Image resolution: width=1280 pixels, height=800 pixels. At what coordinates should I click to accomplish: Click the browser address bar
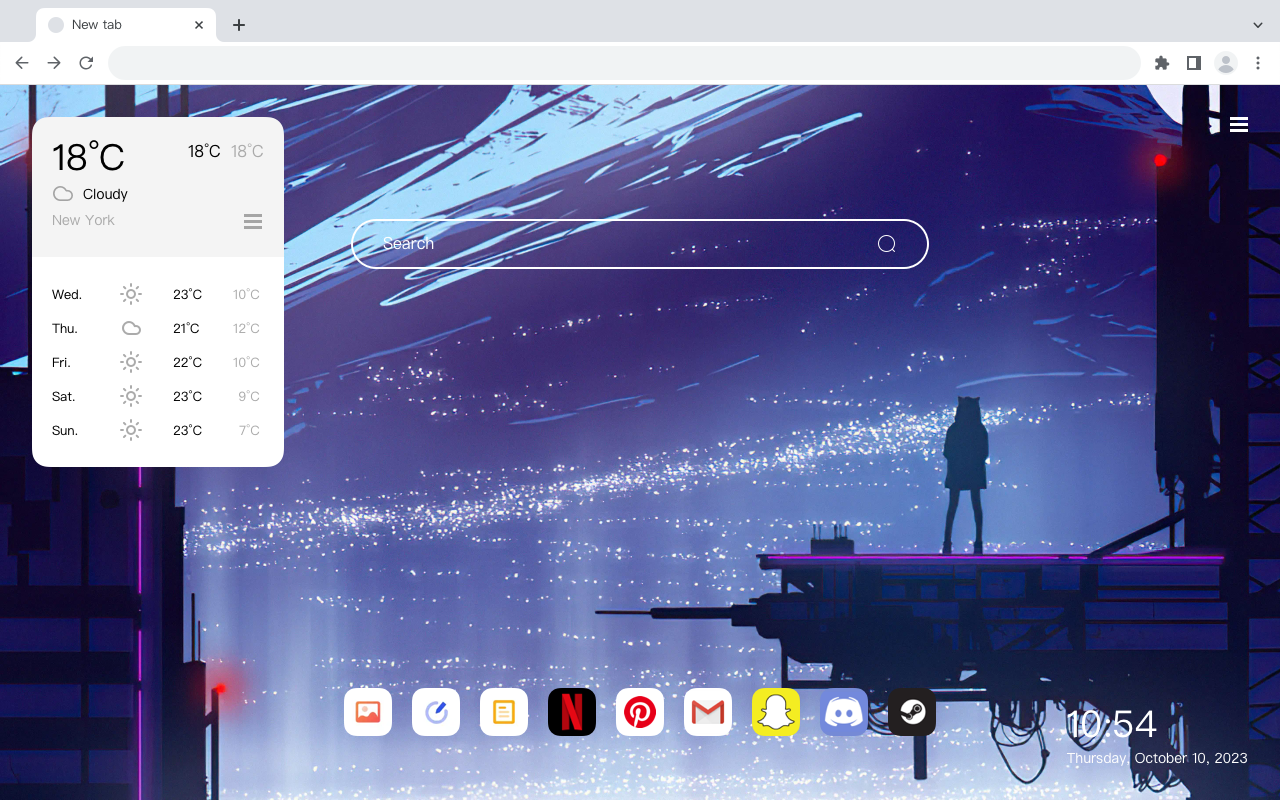coord(624,63)
